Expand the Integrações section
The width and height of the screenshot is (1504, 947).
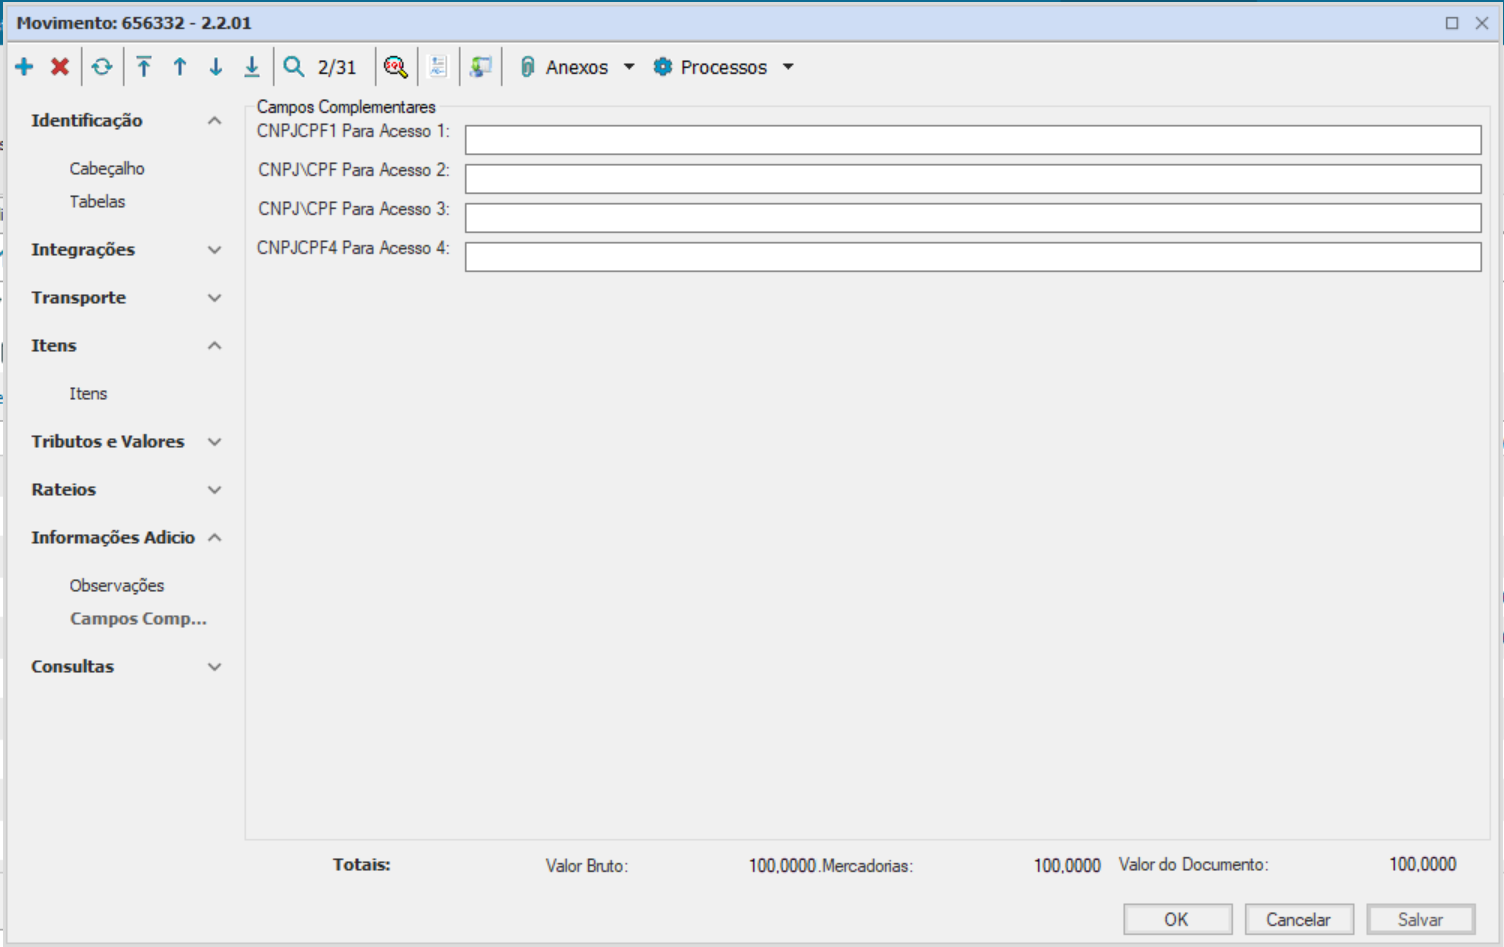click(214, 250)
